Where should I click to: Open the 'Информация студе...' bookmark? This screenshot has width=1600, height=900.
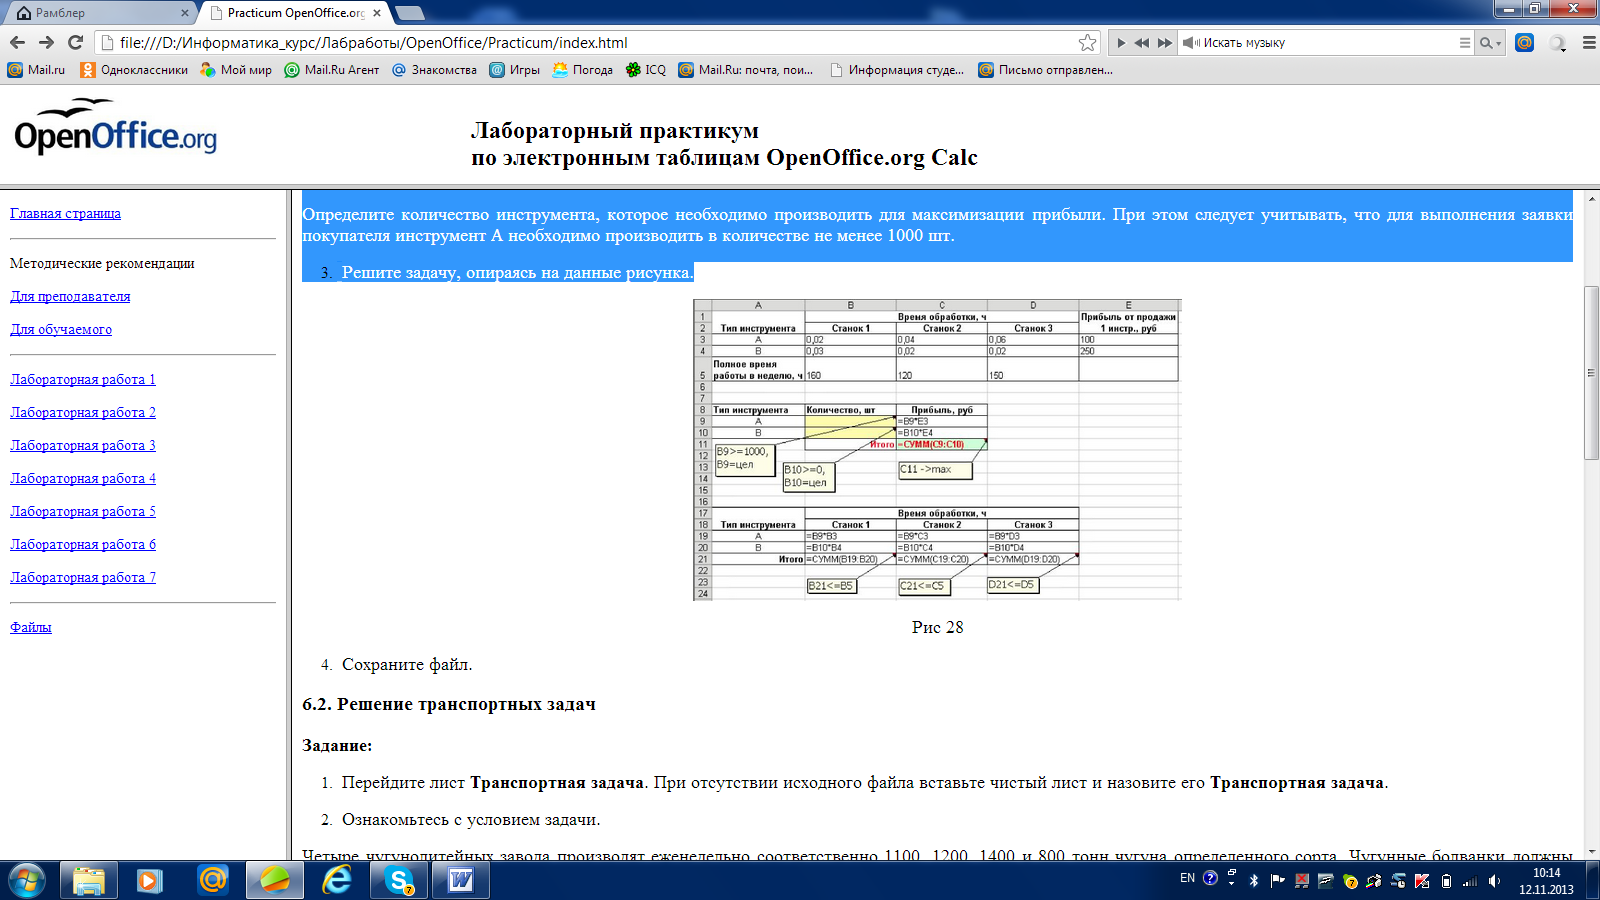897,70
